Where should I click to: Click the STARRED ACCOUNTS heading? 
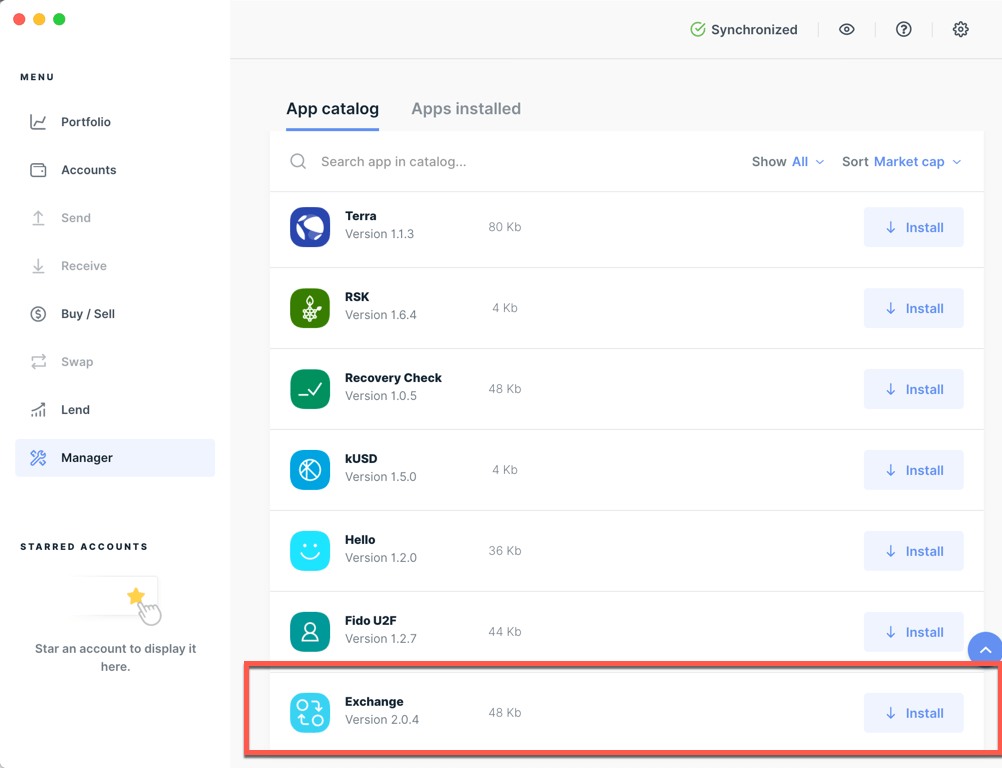84,547
